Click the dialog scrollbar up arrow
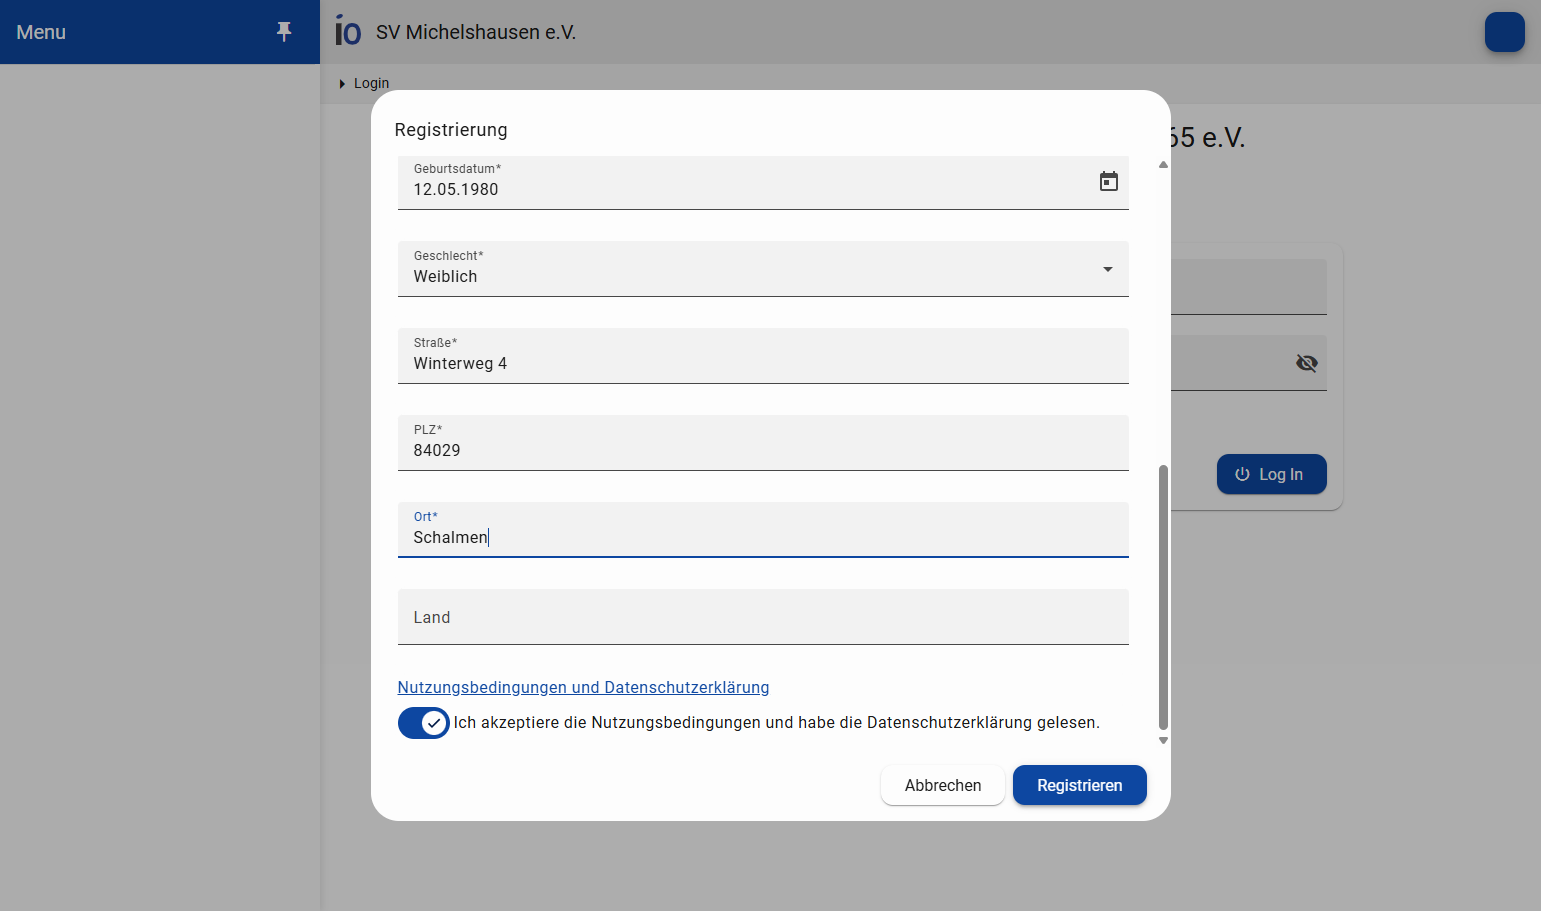The image size is (1541, 911). click(1163, 165)
